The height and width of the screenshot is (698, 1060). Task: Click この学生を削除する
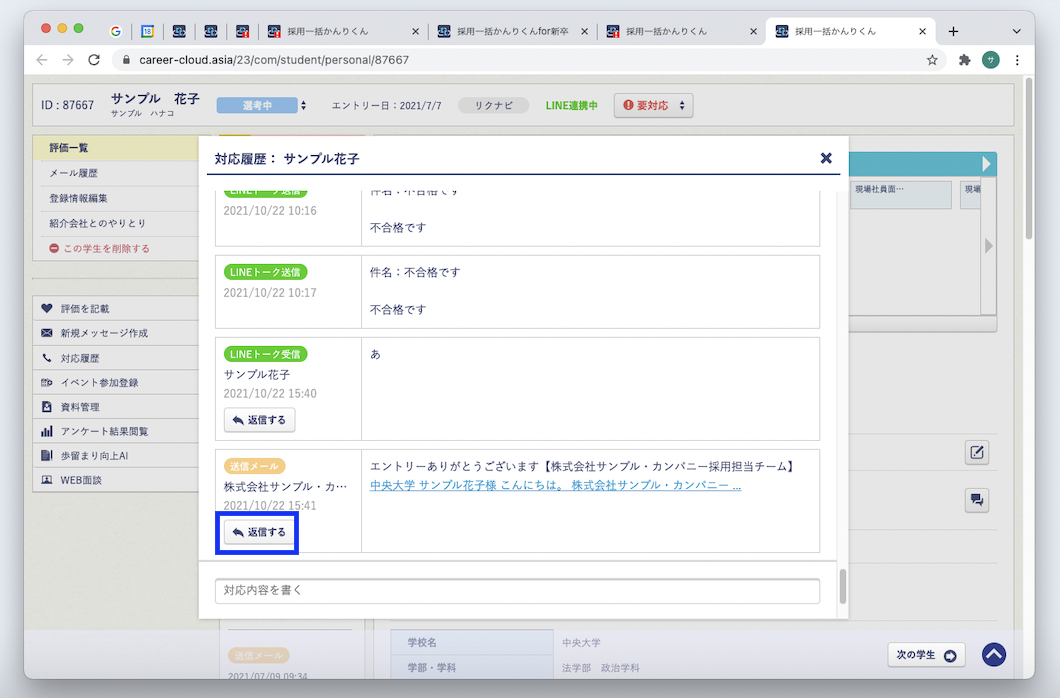point(106,249)
